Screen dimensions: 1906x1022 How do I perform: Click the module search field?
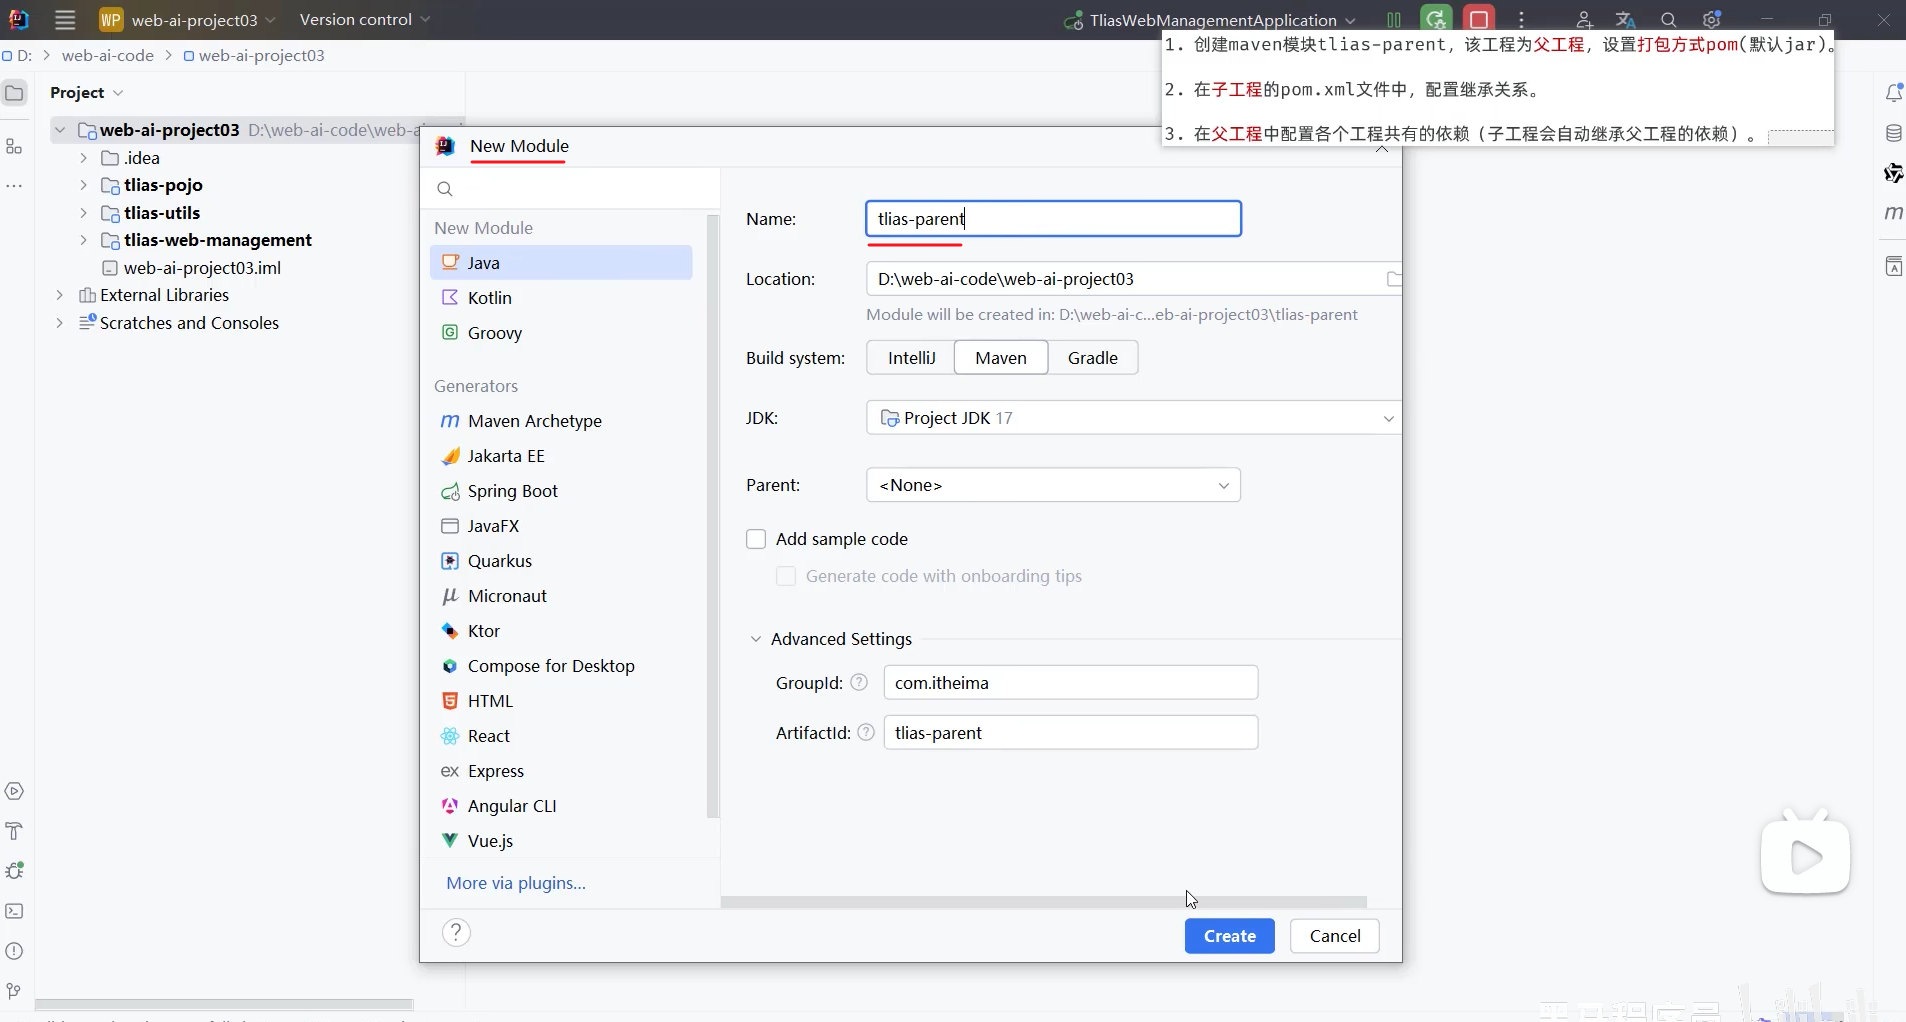click(570, 189)
